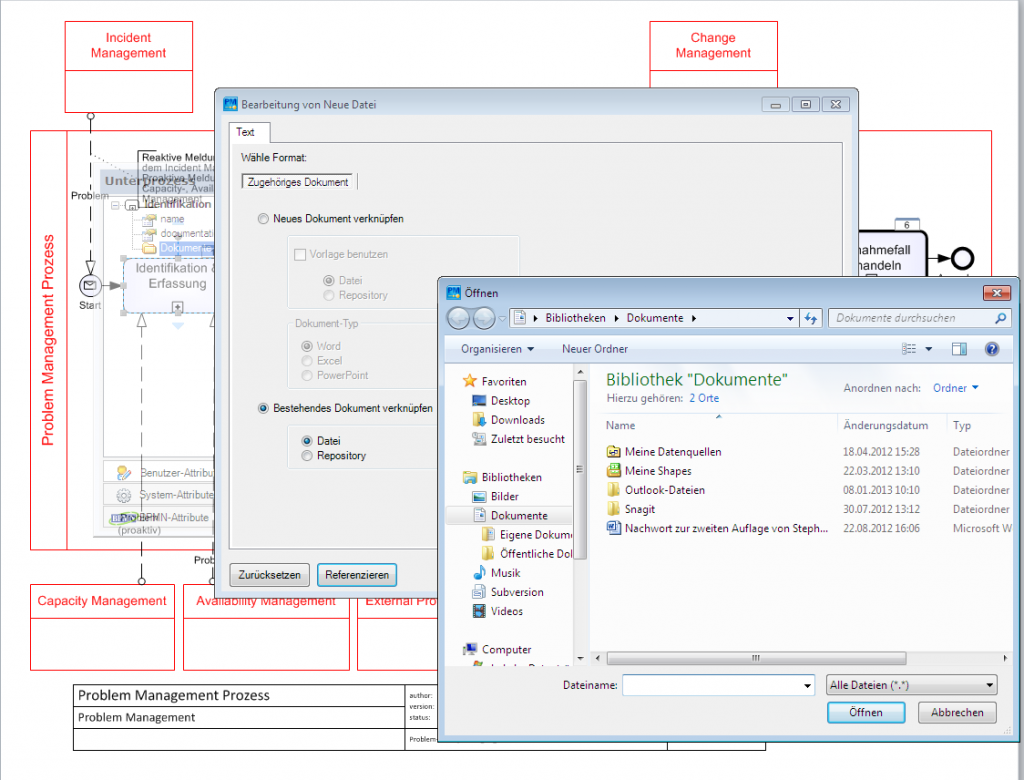Select the Bestehendes Dokument verknüpfen radio button
Image resolution: width=1024 pixels, height=780 pixels.
pos(263,408)
